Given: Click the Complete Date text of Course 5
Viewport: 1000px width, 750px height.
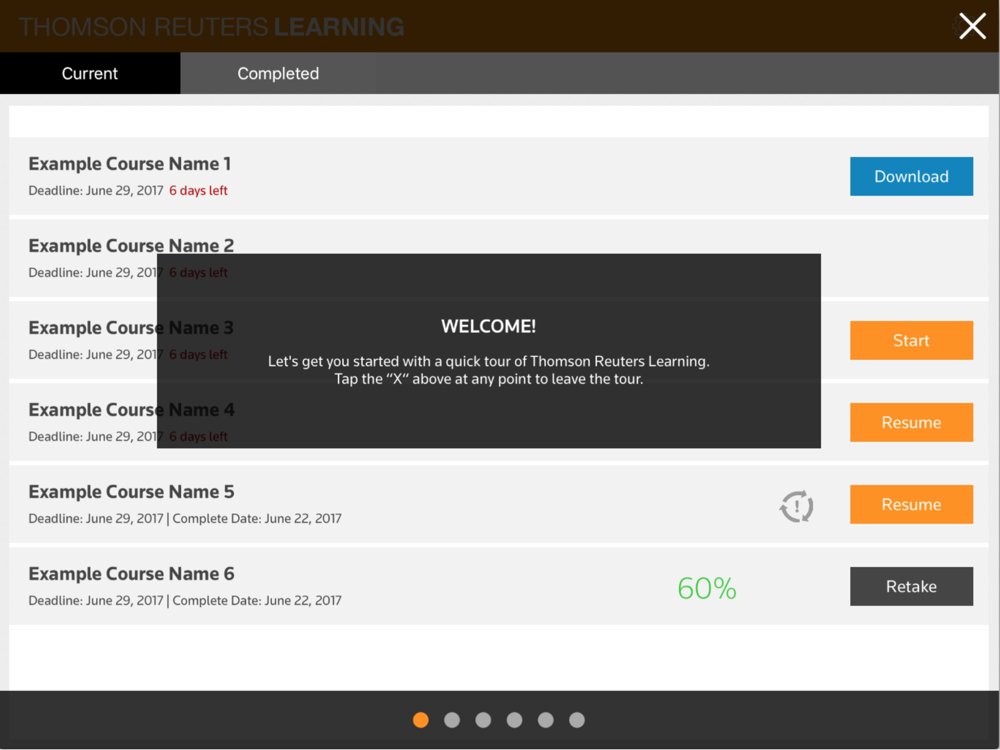Looking at the screenshot, I should pyautogui.click(x=257, y=518).
